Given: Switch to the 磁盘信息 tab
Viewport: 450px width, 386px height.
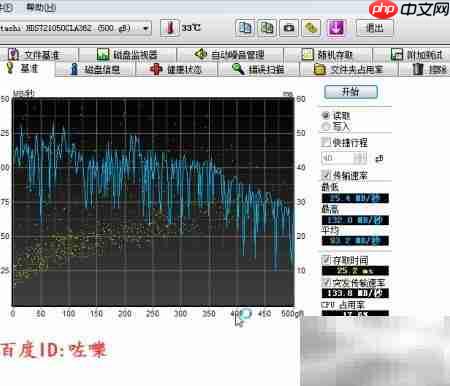Looking at the screenshot, I should [95, 69].
